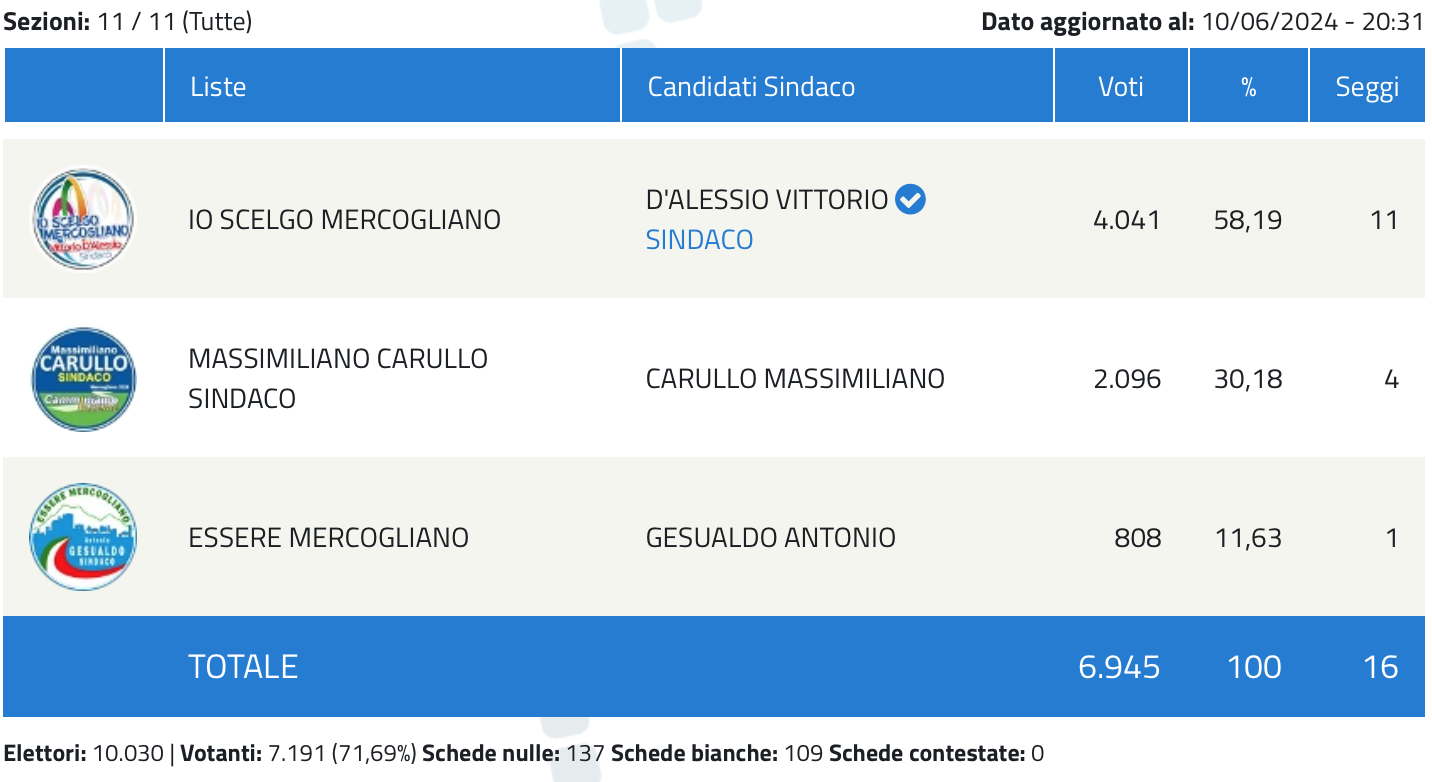Click the Essere Mercogliano list logo
The height and width of the screenshot is (782, 1432).
(x=83, y=538)
